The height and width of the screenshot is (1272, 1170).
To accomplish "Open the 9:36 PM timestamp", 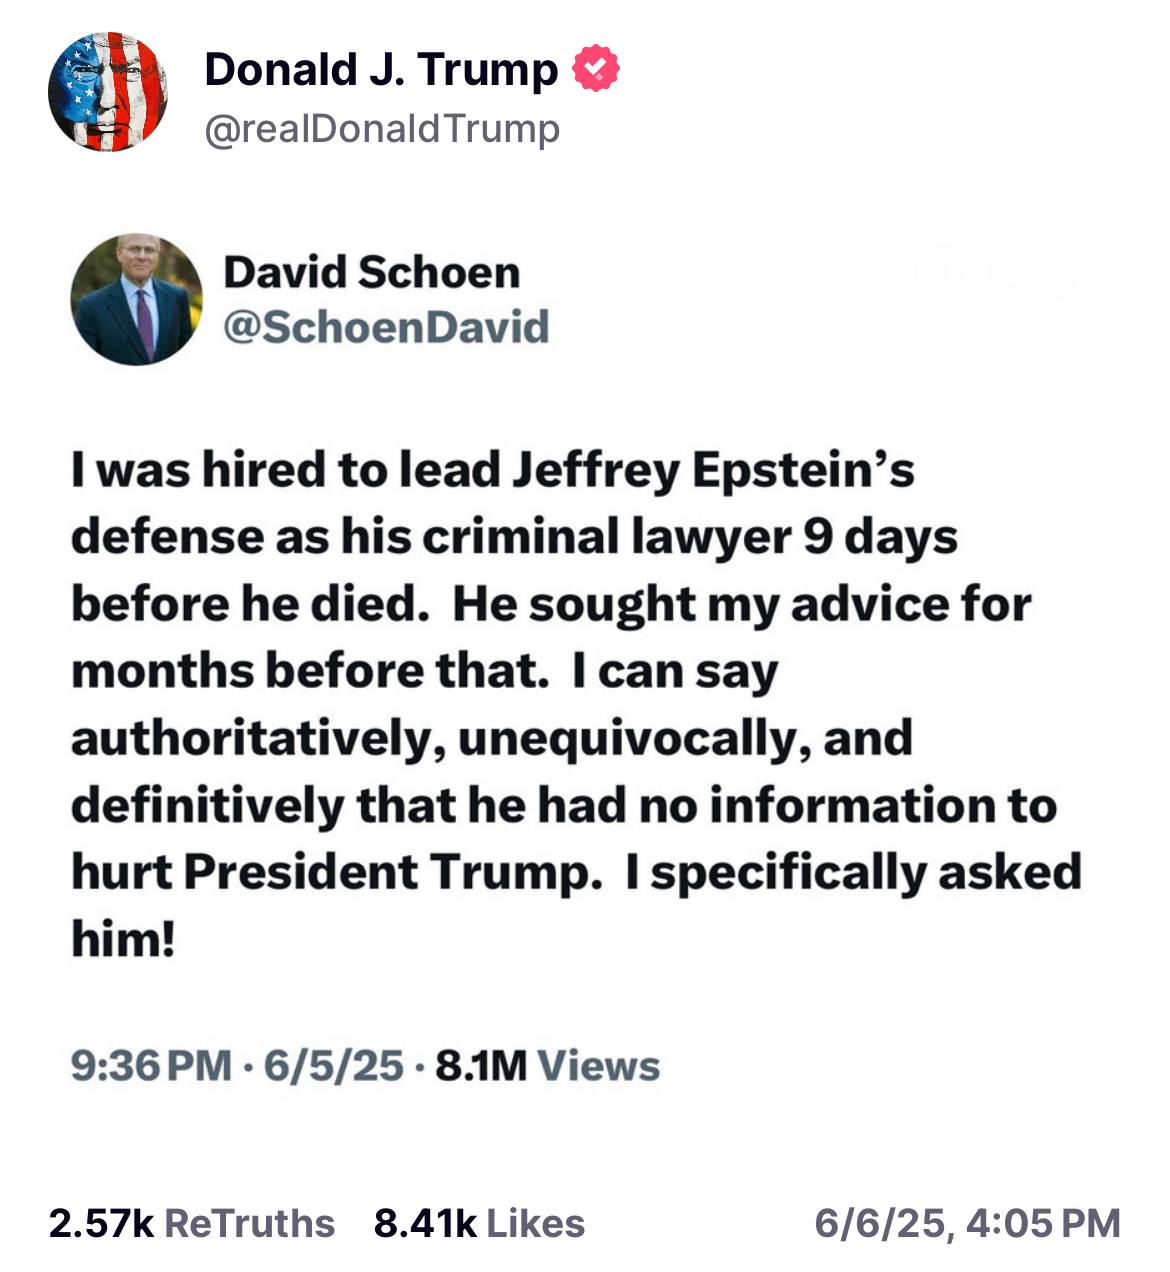I will tap(151, 1066).
